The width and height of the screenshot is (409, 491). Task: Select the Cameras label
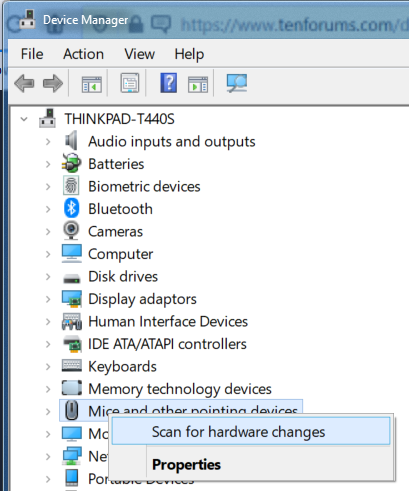[x=115, y=232]
